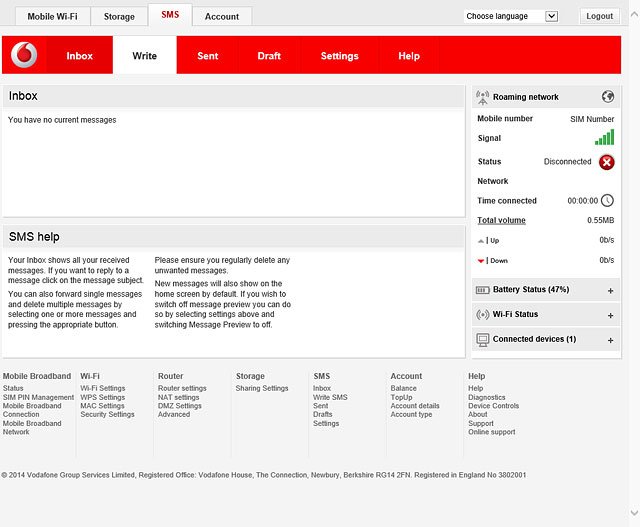The height and width of the screenshot is (527, 640).
Task: Open Account details footer link
Action: point(415,406)
